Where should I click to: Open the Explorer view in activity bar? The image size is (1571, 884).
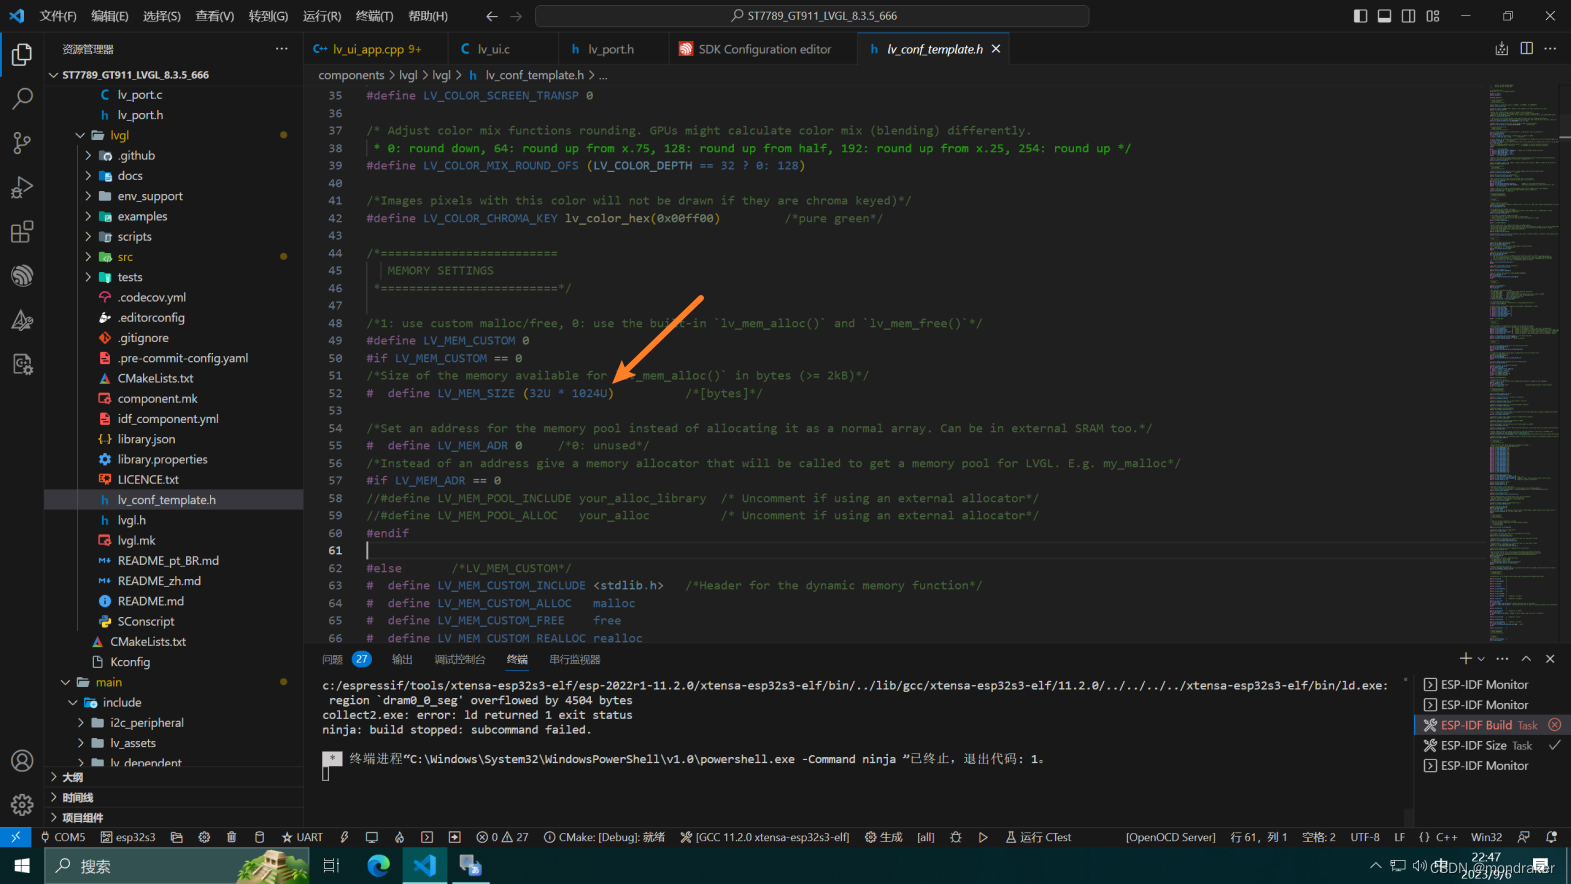click(21, 54)
